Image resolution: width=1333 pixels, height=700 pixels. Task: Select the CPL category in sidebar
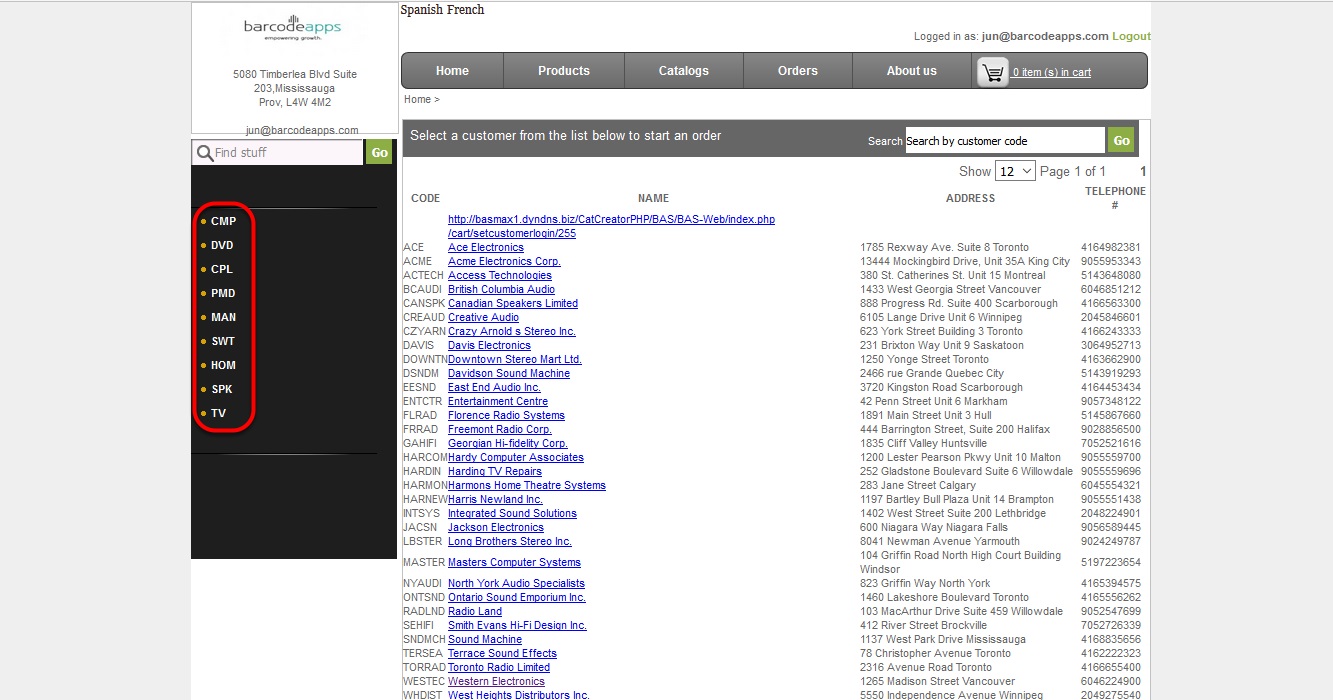(x=222, y=269)
